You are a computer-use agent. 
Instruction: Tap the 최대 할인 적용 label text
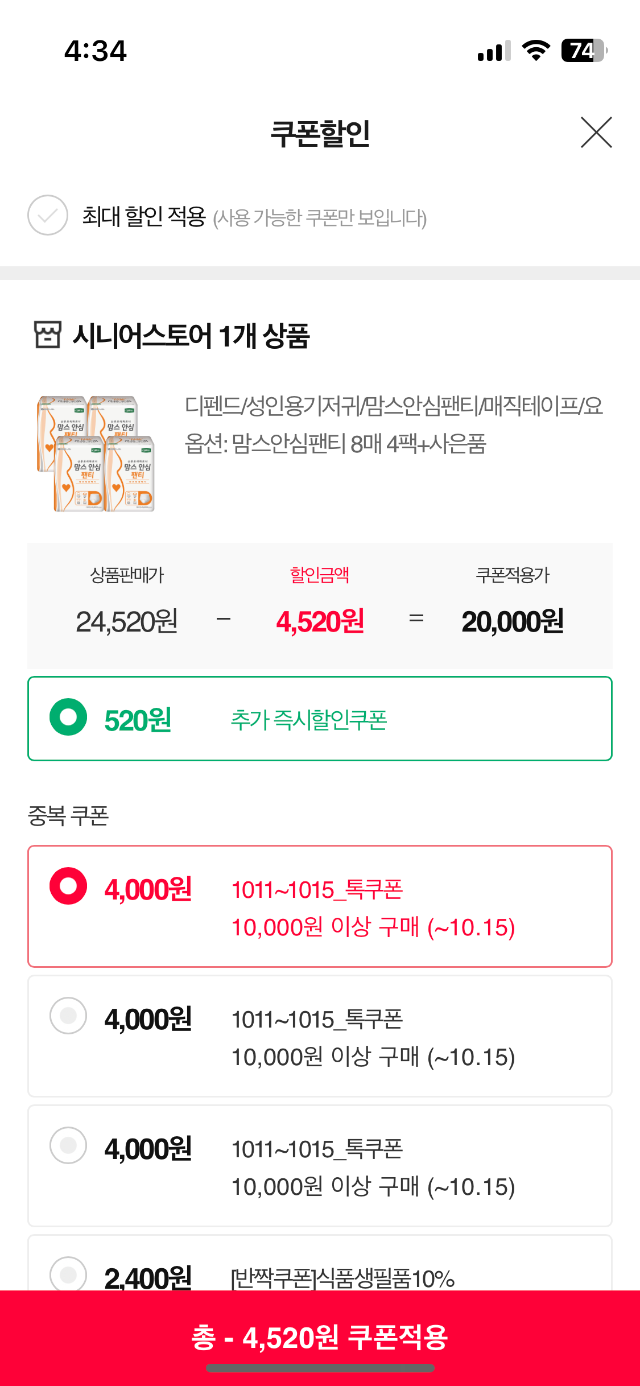[144, 216]
